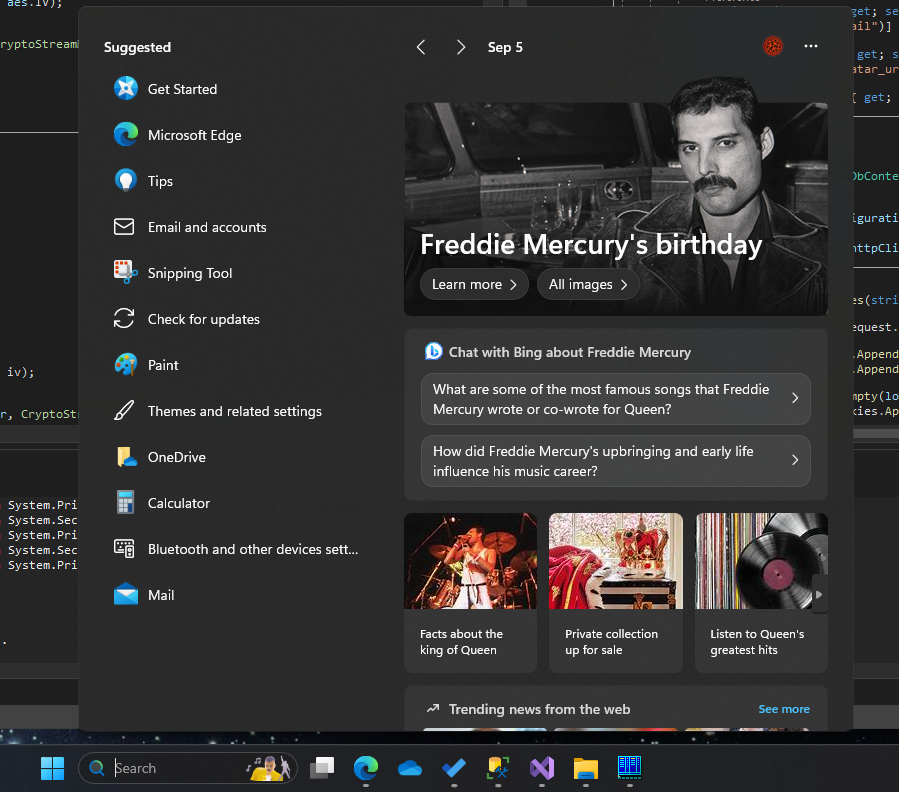Click Trending news from the web heading
Viewport: 899px width, 792px height.
539,709
